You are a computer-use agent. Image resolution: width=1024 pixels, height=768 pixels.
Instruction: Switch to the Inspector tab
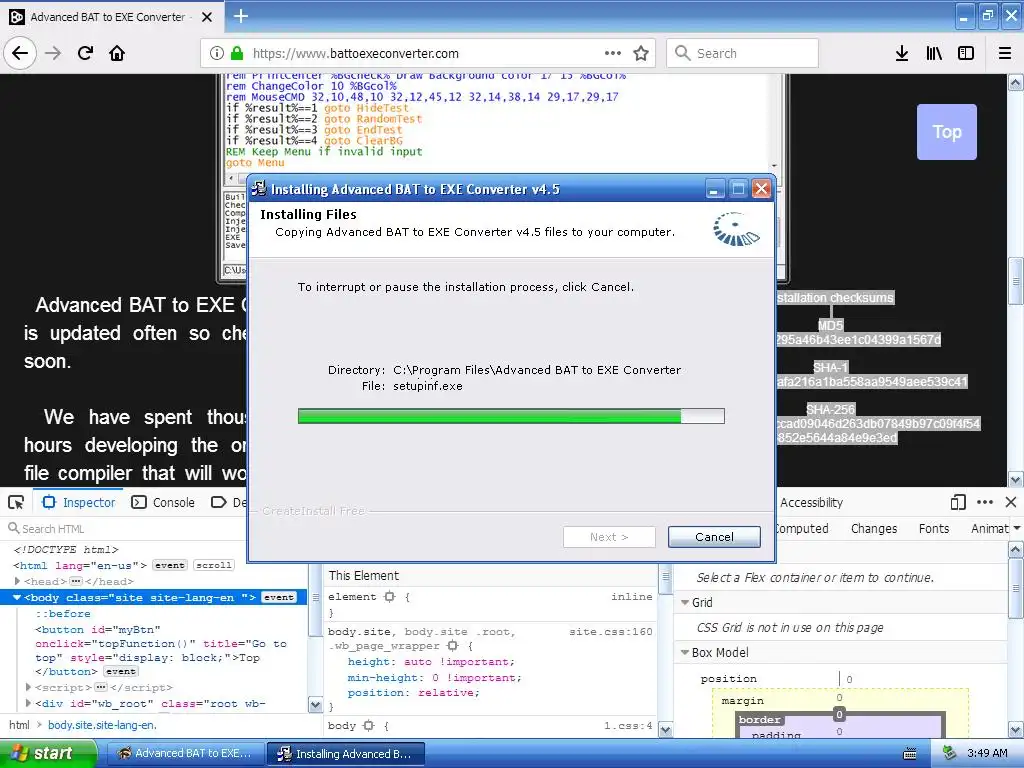[78, 502]
